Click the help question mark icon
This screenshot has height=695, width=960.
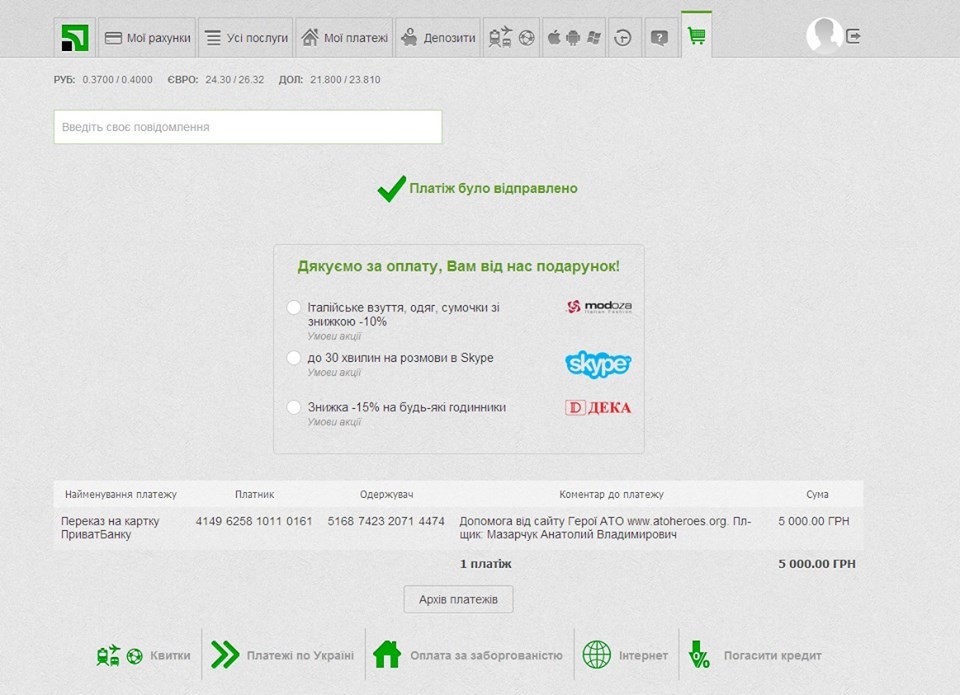pos(659,38)
